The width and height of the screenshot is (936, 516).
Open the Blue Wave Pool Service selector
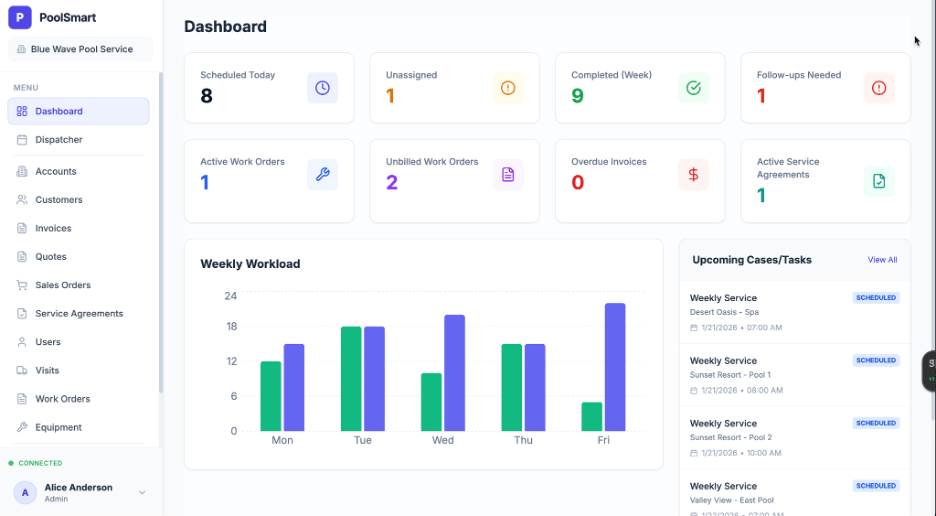[x=80, y=49]
